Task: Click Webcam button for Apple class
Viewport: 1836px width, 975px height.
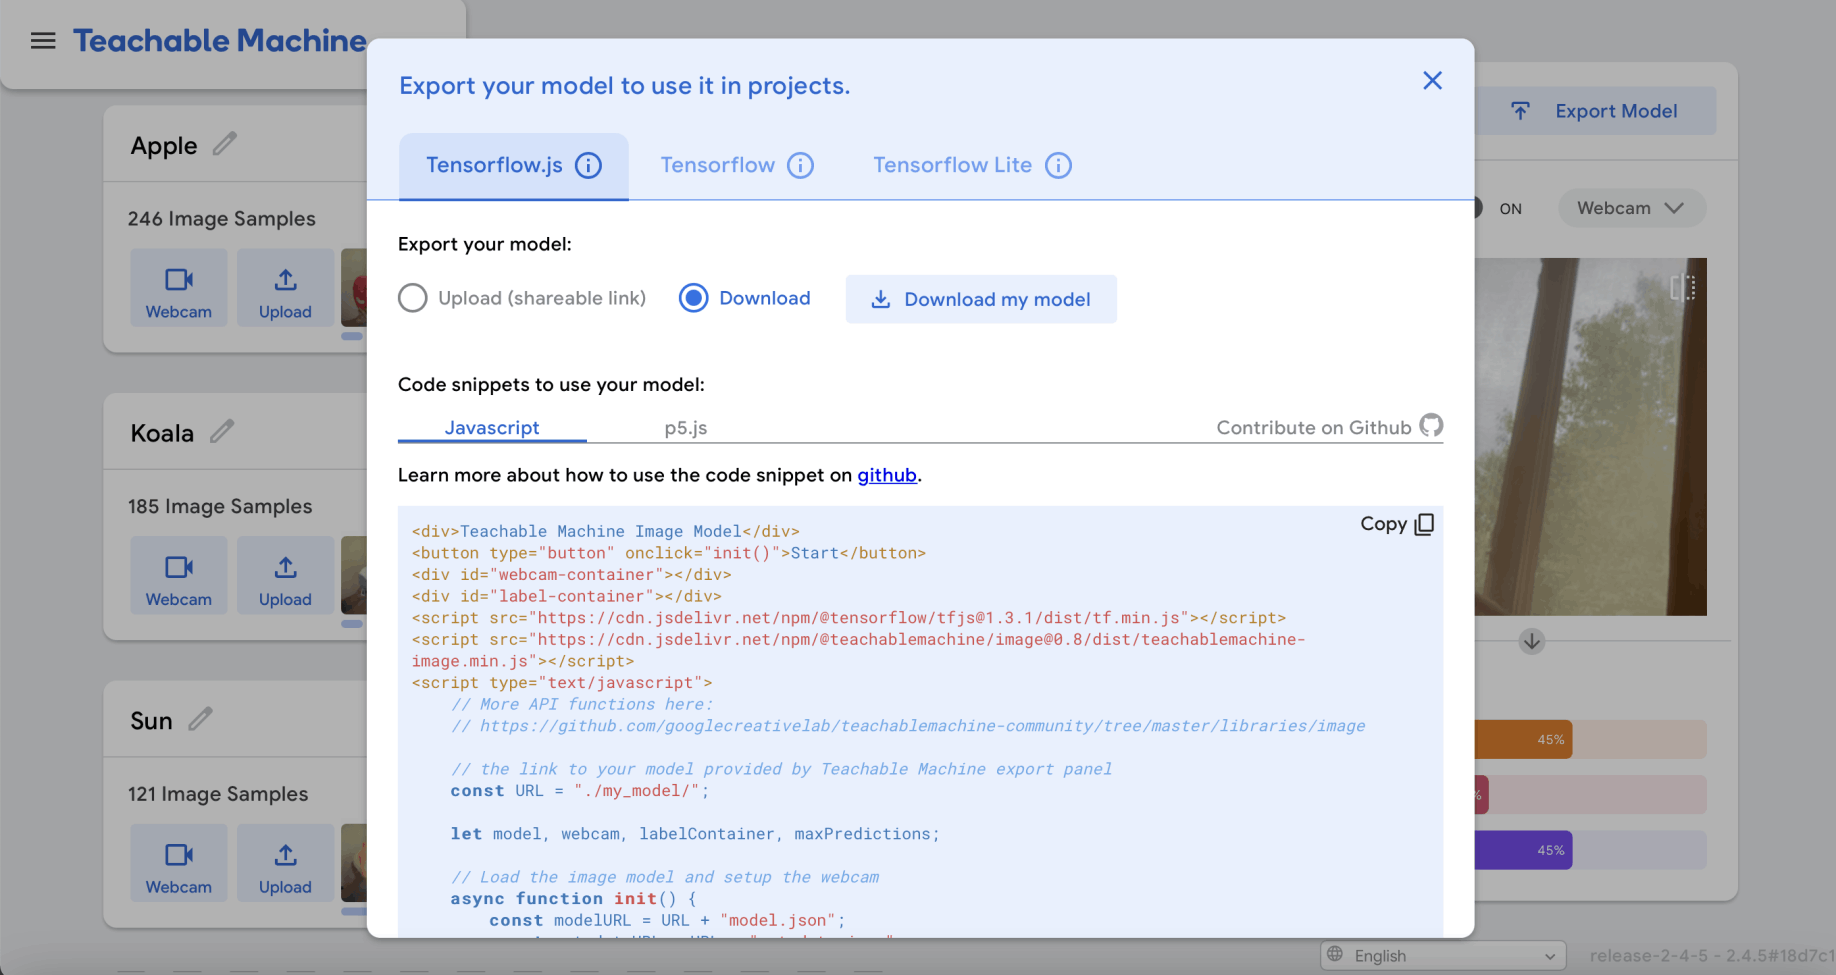Action: click(179, 288)
